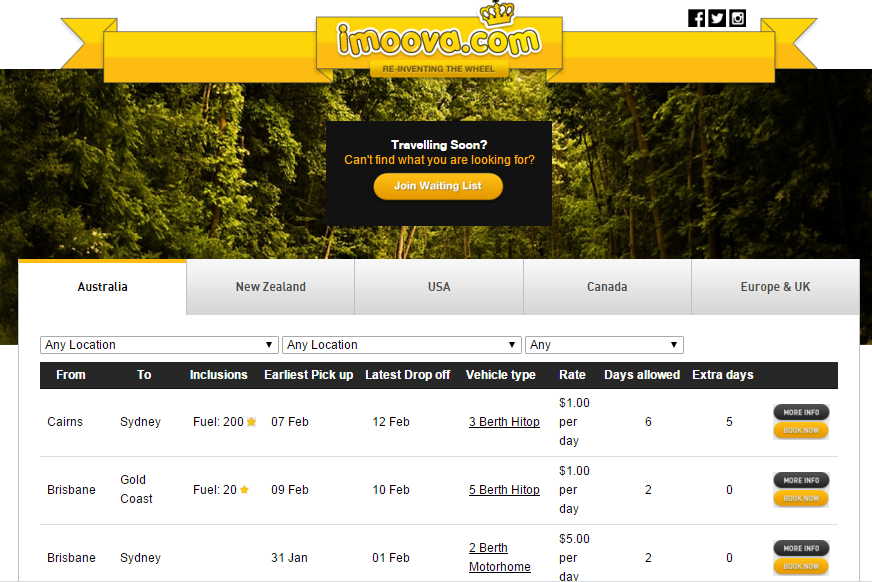The height and width of the screenshot is (582, 872).
Task: Click days allowed value in 2 Berth Motorhome row
Action: (x=648, y=558)
